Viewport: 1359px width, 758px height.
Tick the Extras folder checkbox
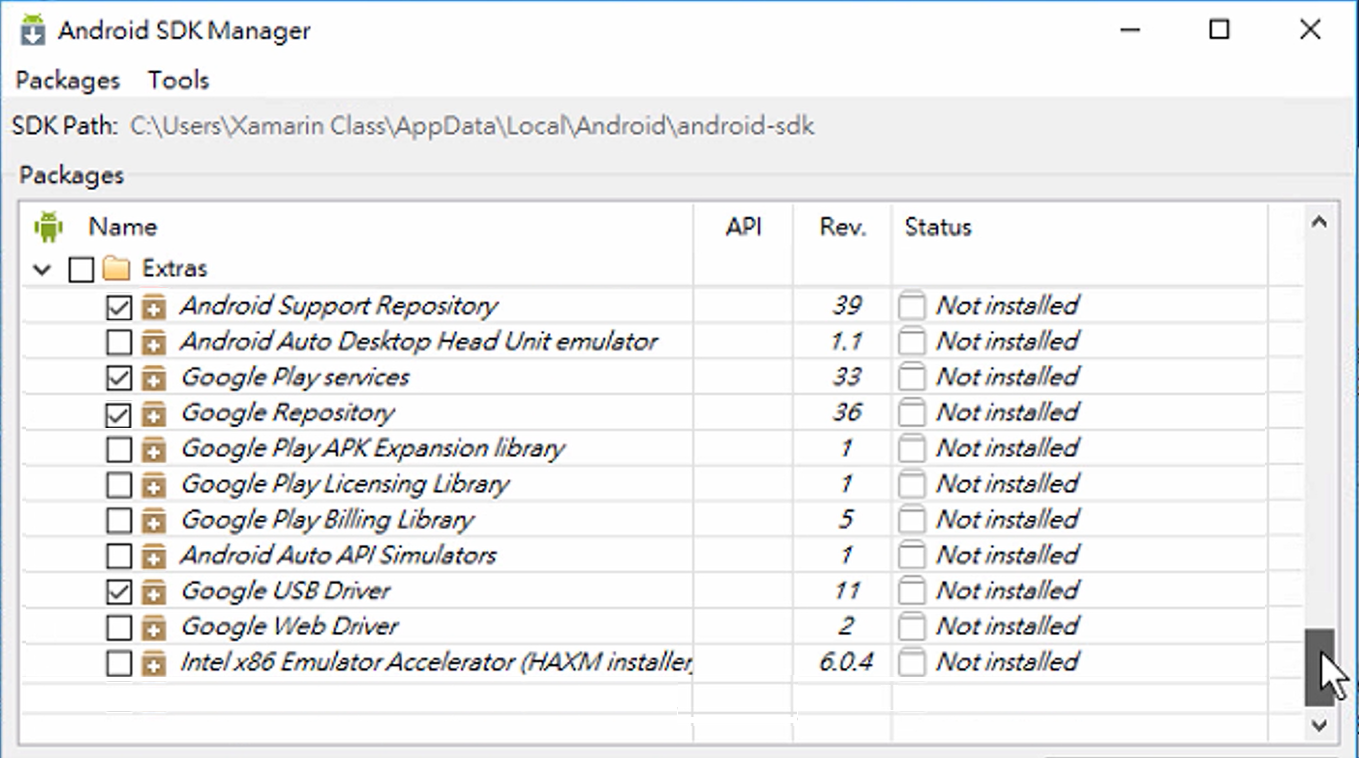point(81,269)
